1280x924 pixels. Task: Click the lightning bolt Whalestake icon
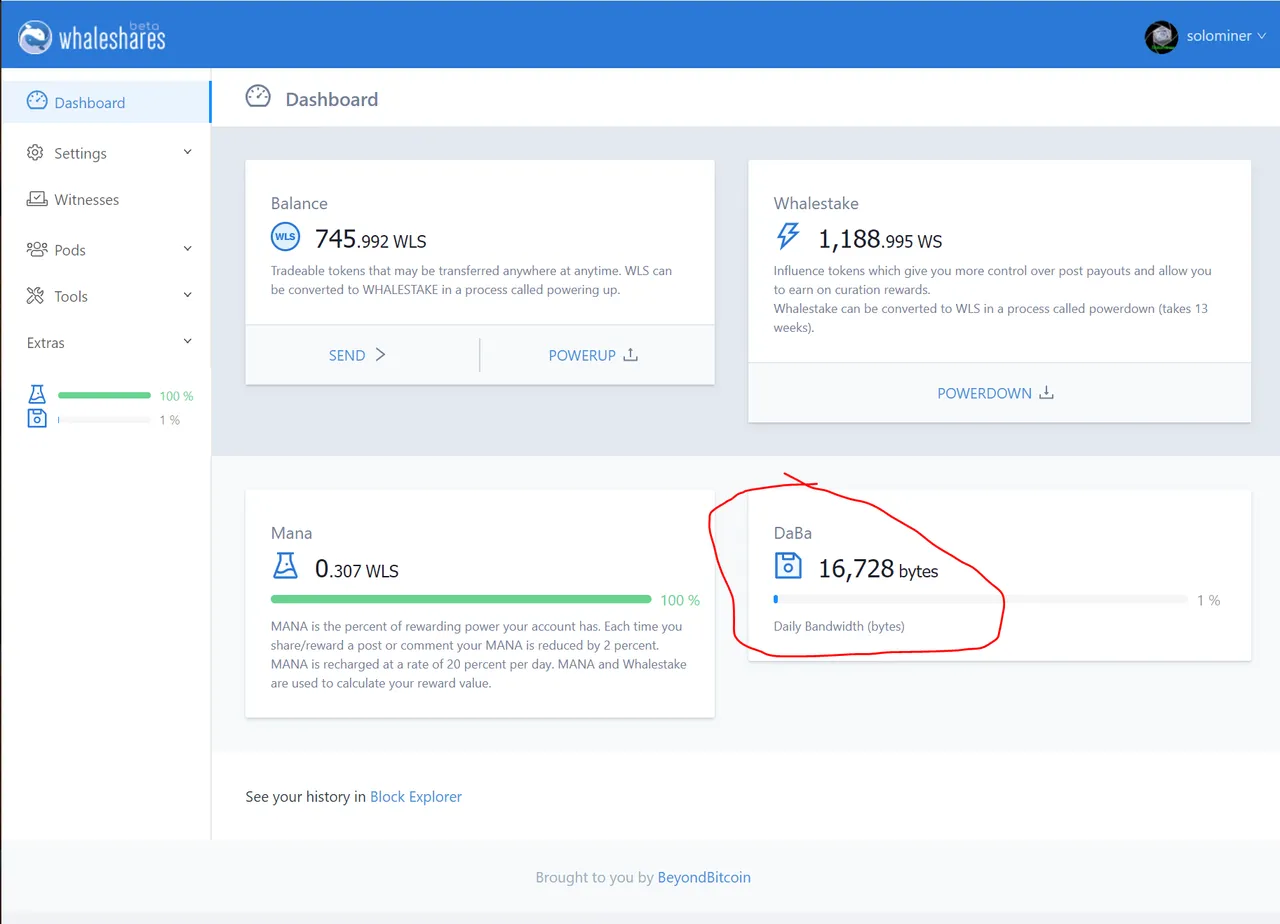788,237
